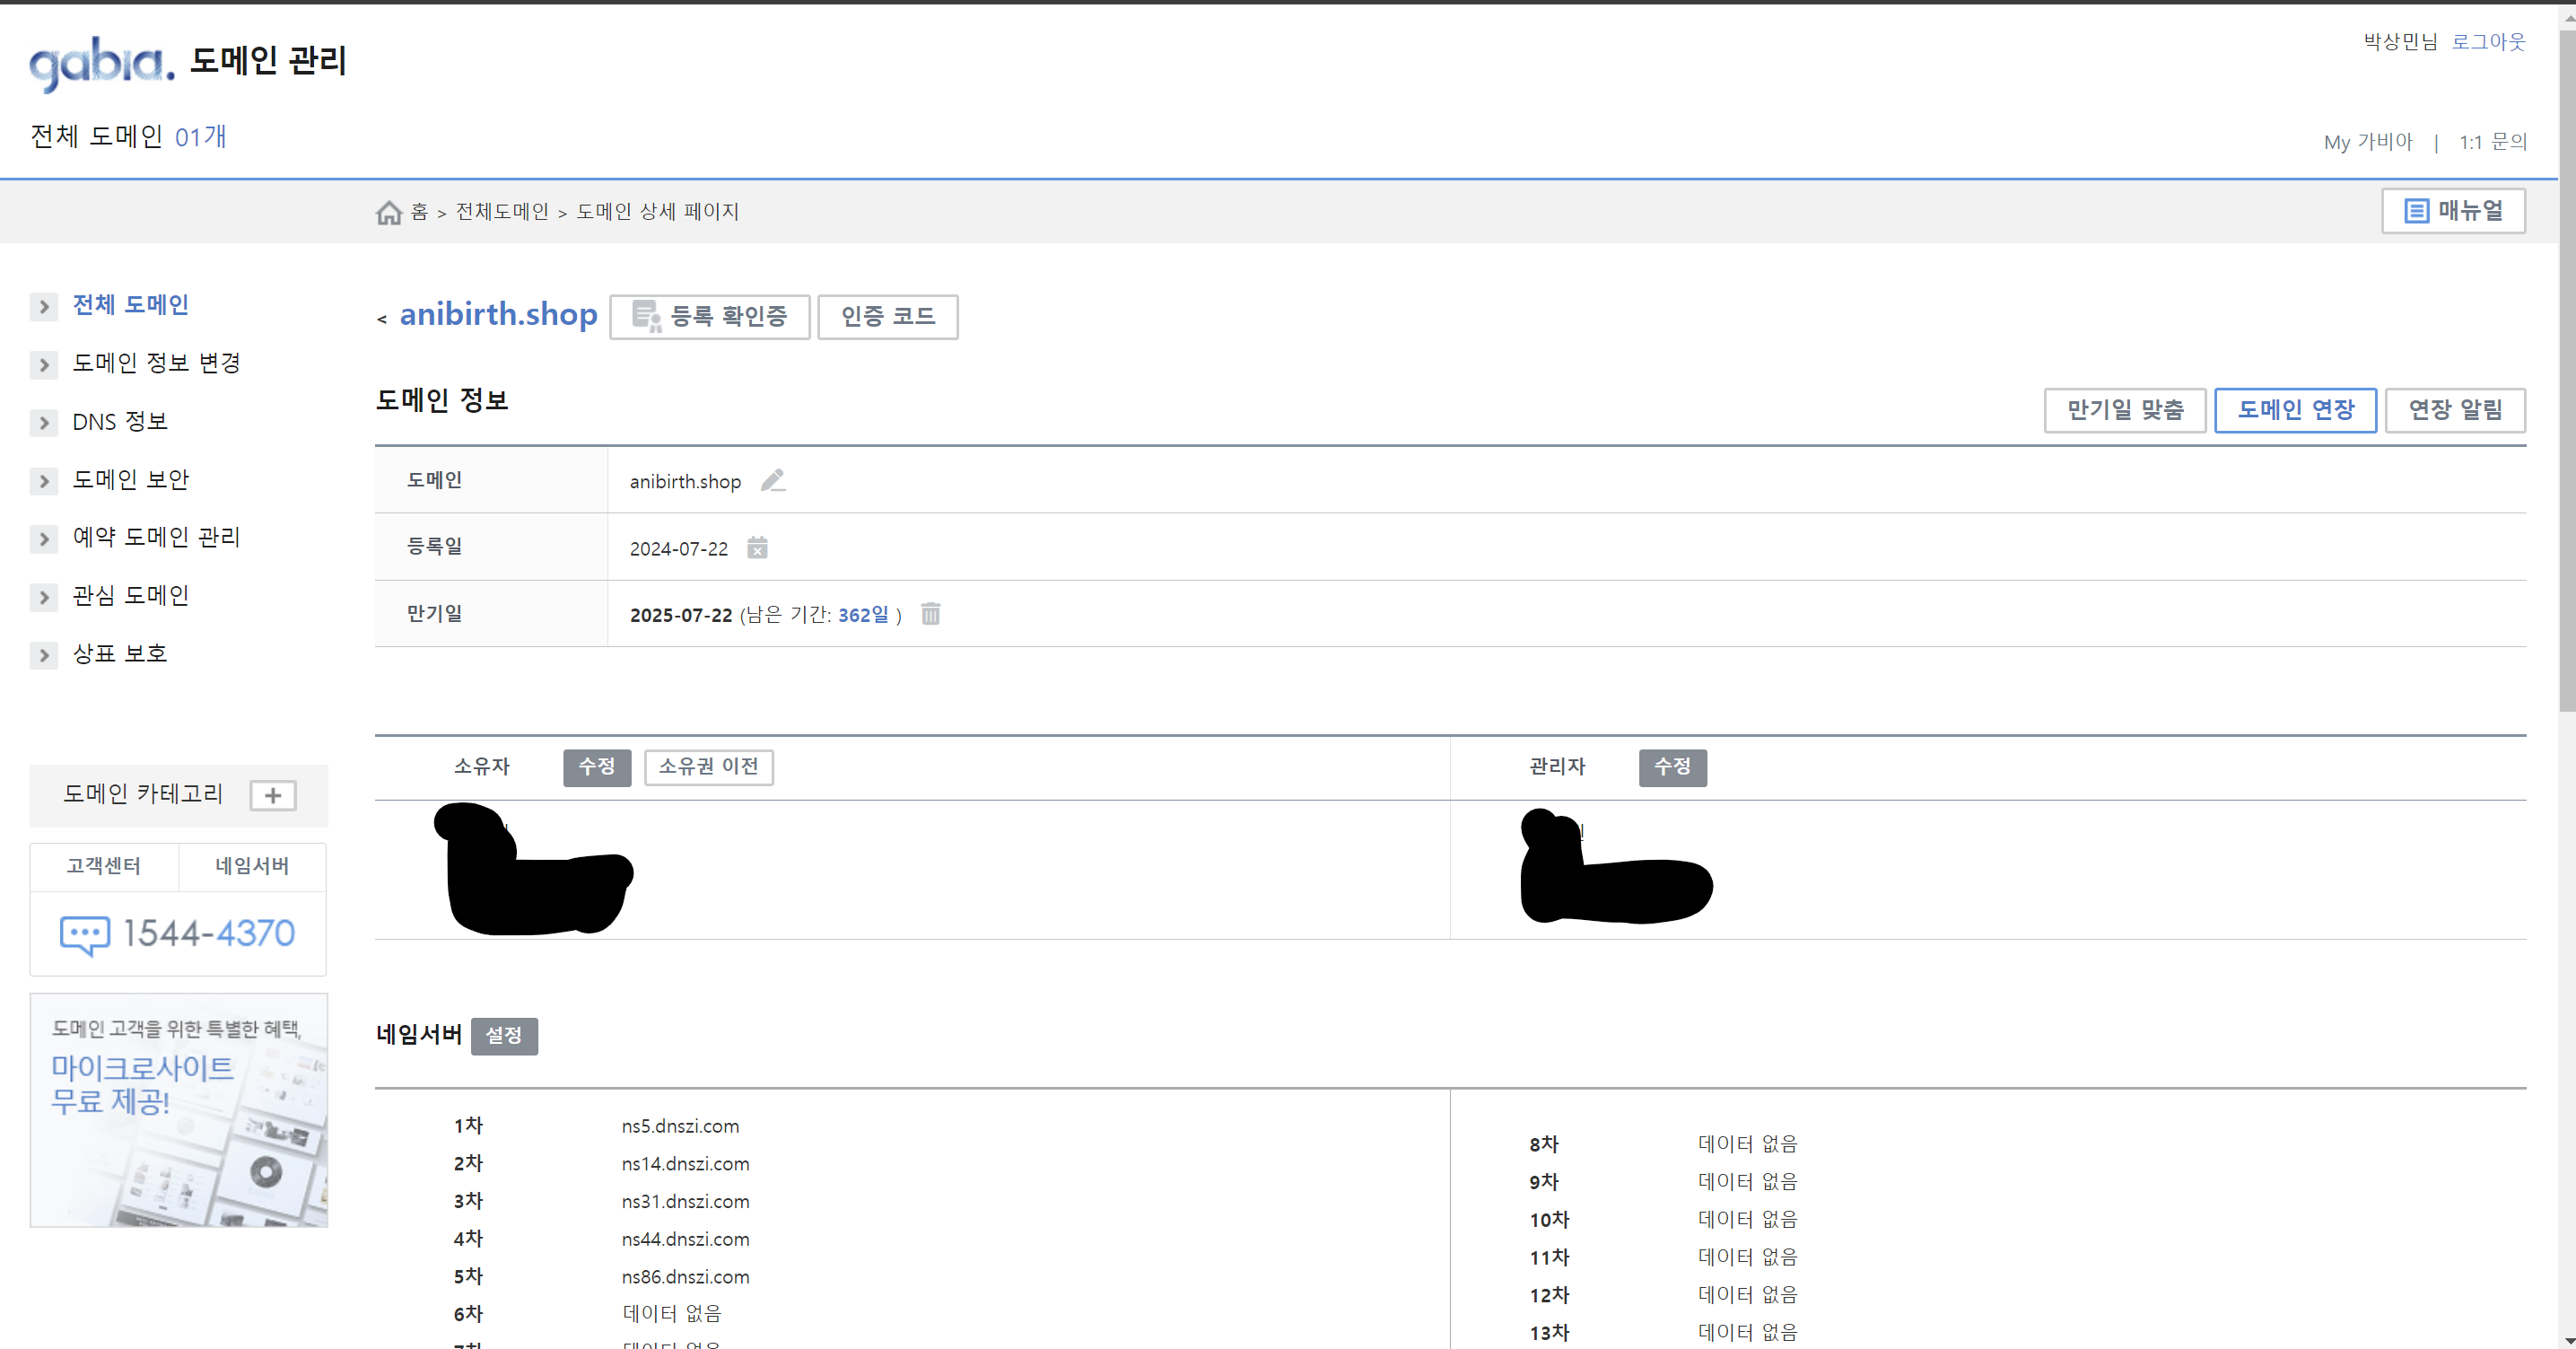The height and width of the screenshot is (1349, 2576).
Task: Click trash icon beside expiration date
Action: pyautogui.click(x=930, y=614)
